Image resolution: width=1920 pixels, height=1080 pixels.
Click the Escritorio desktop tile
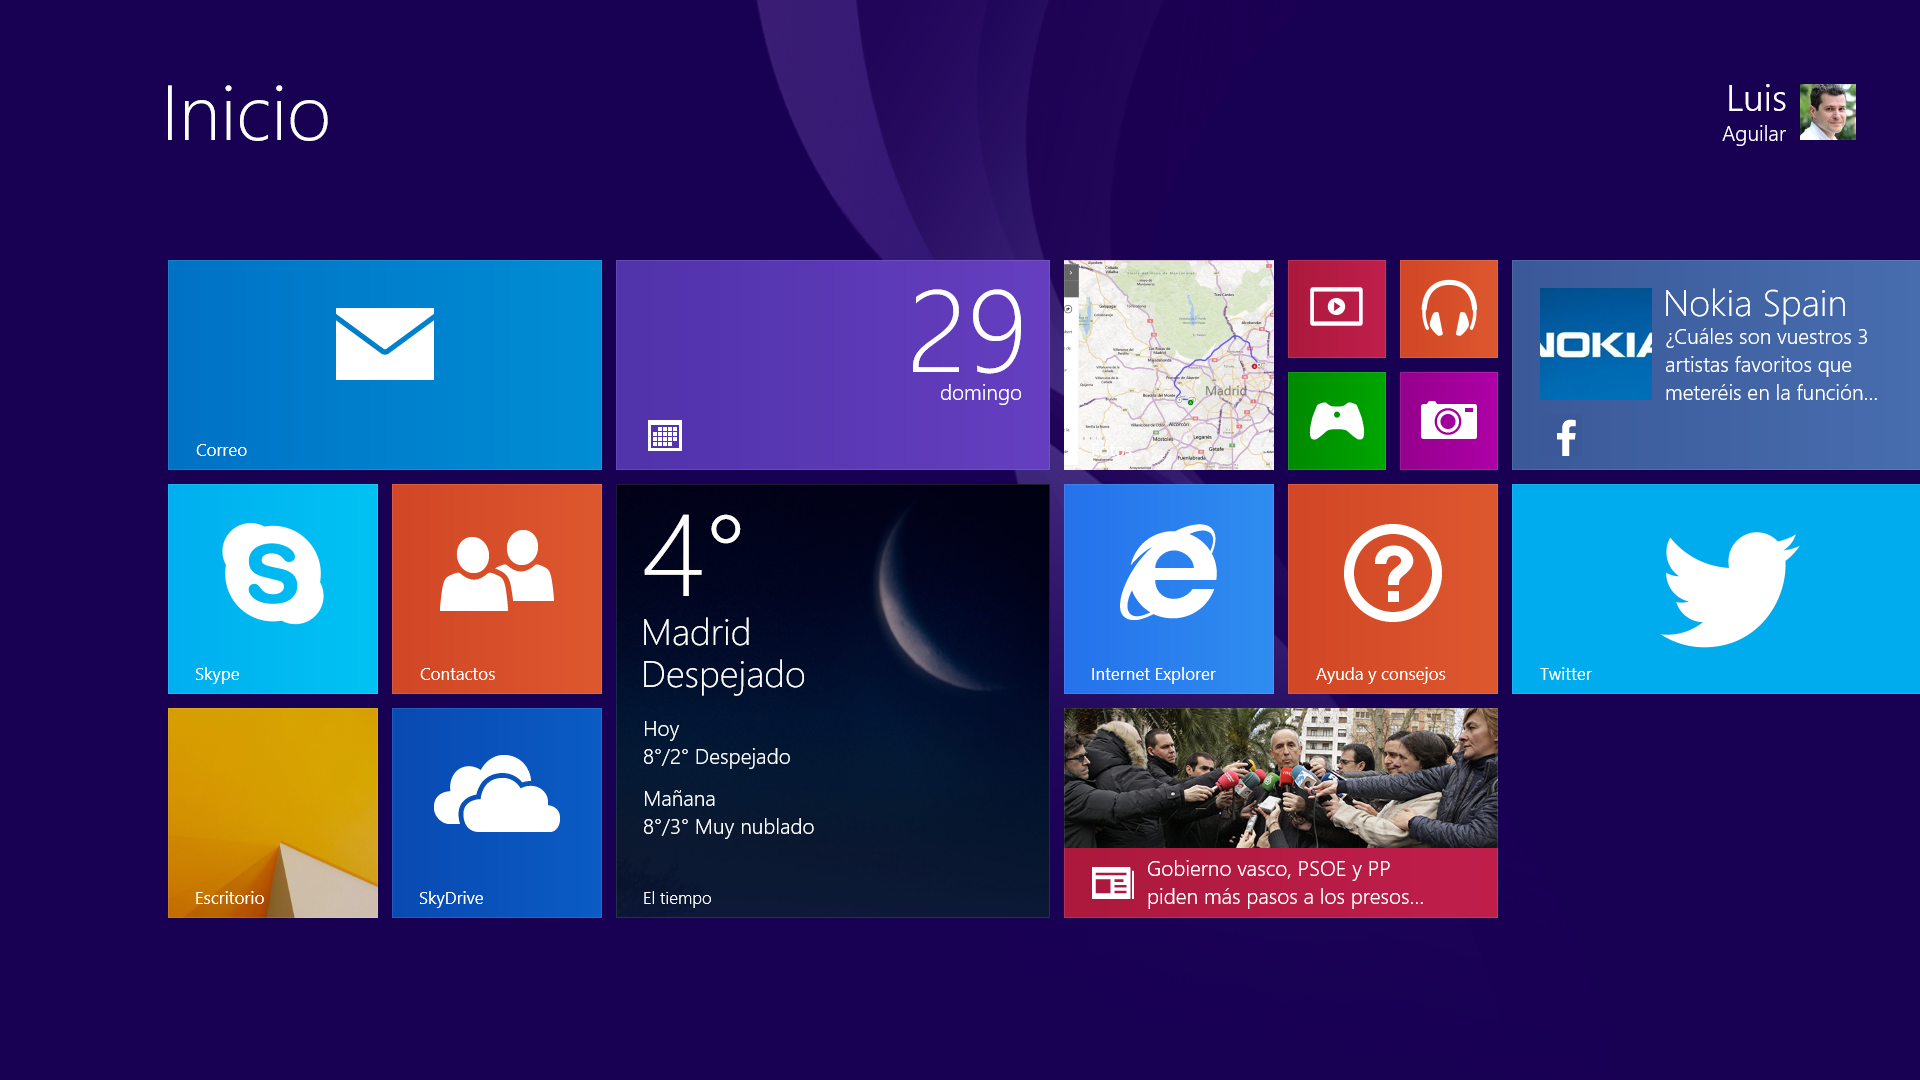tap(273, 812)
